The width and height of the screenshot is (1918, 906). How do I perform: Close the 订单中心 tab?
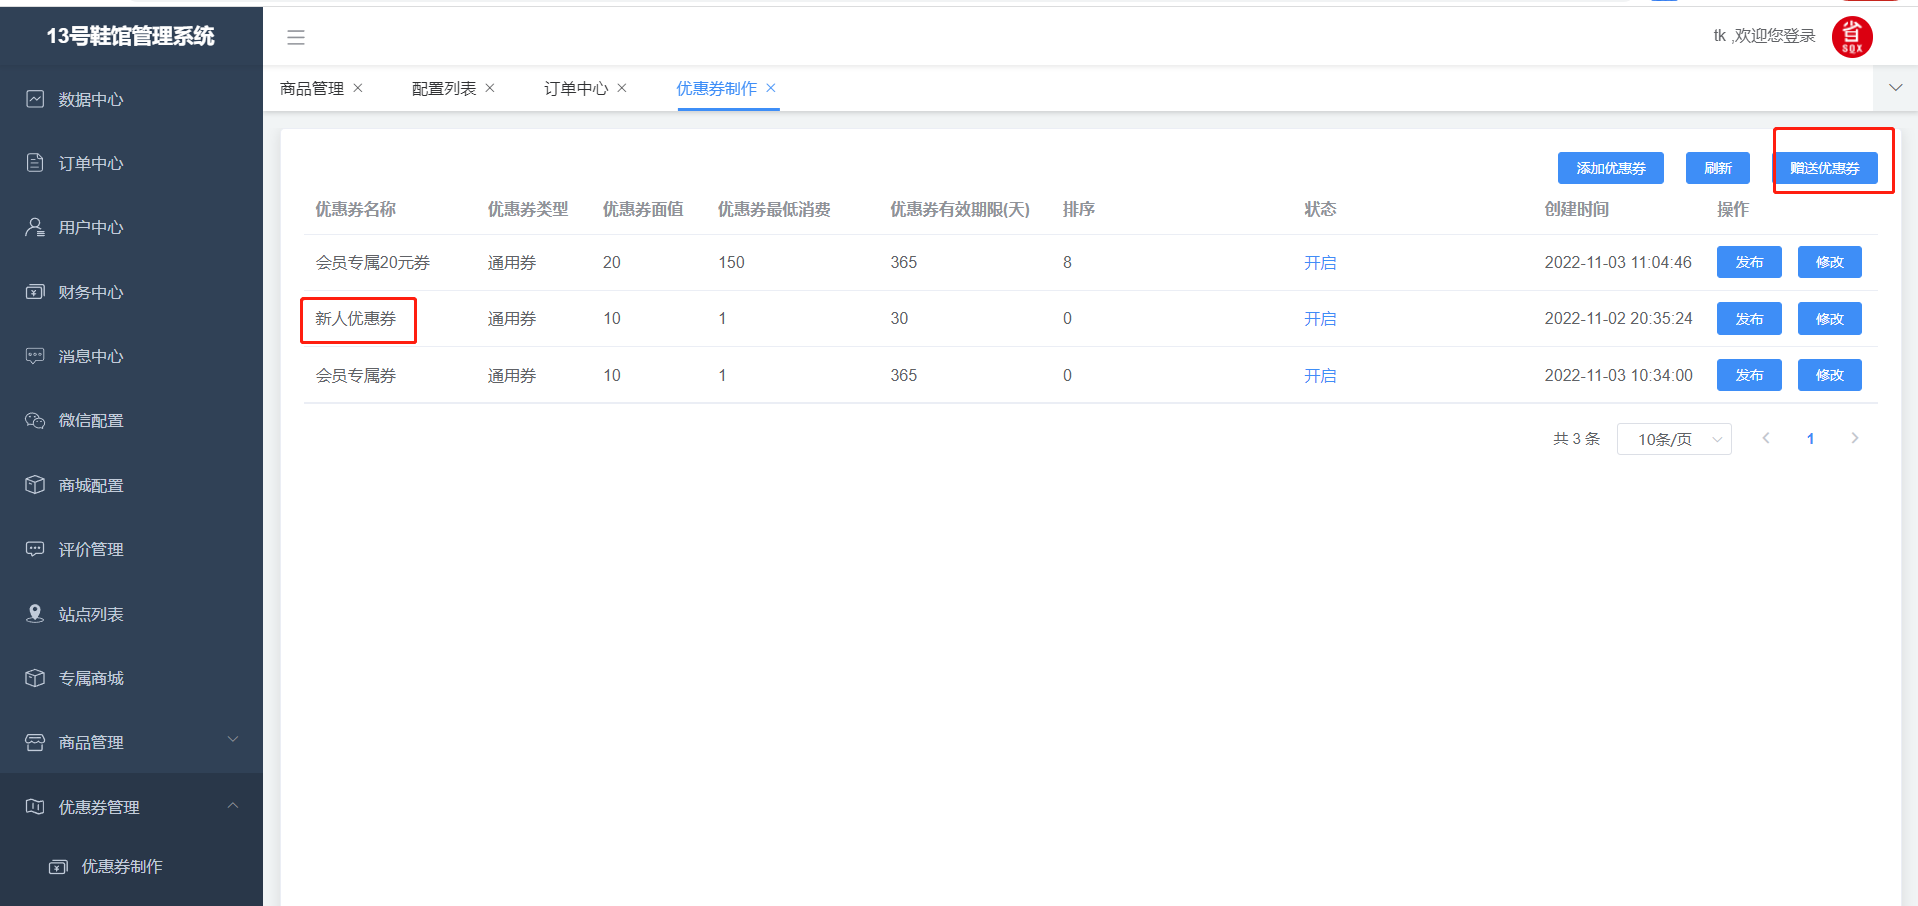622,88
